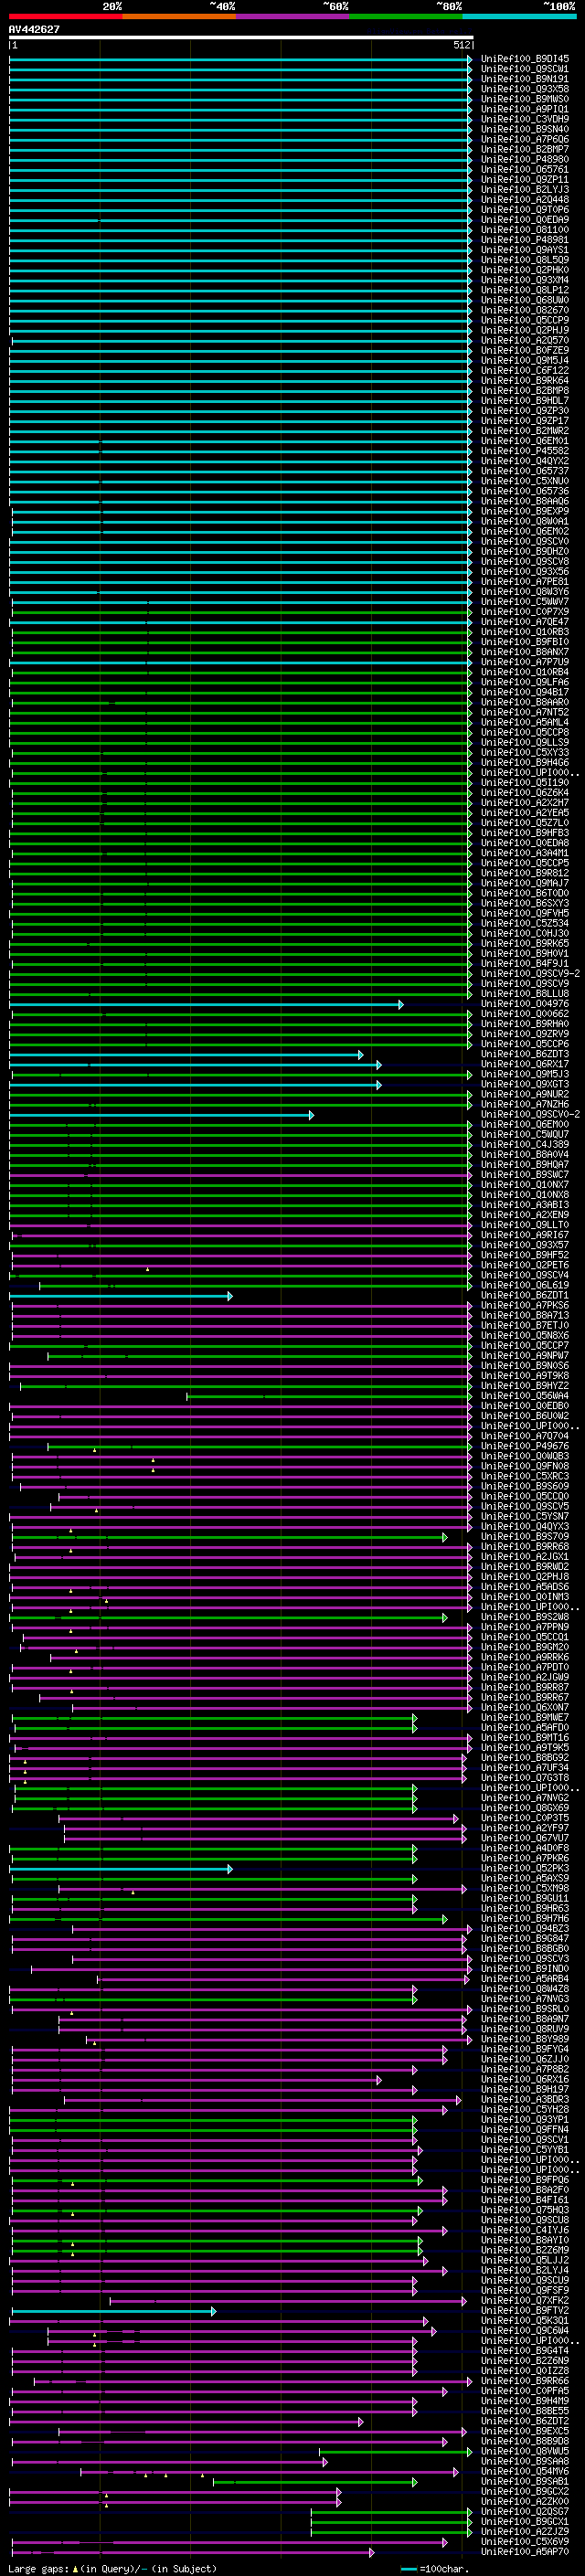Image resolution: width=585 pixels, height=2576 pixels.
Task: Select the UniRef100_C6F122 label
Action: point(525,370)
